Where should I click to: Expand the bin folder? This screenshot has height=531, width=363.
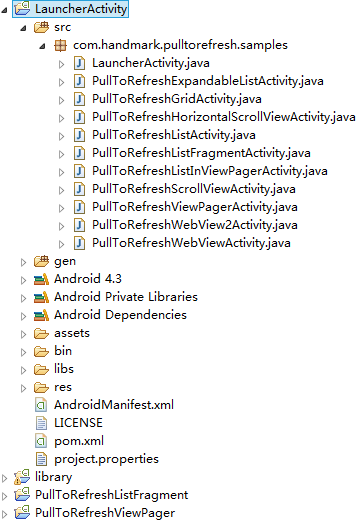(x=23, y=352)
